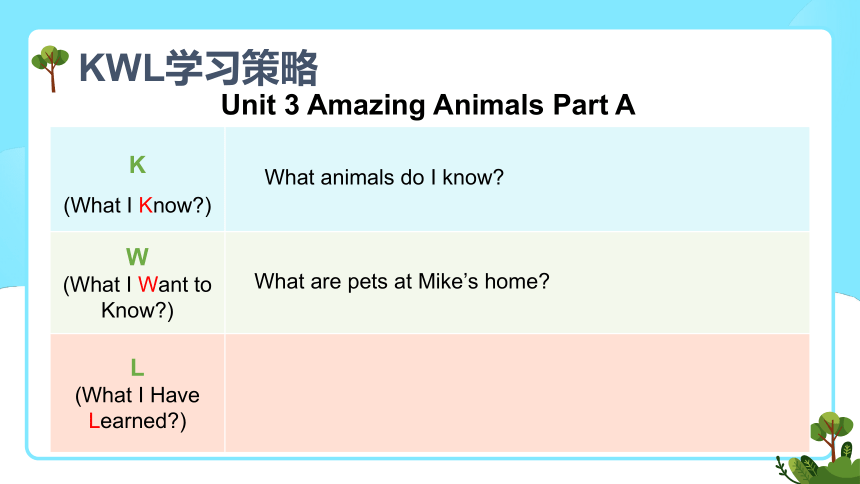Click the Unit 3 Amazing Animals title
The height and width of the screenshot is (484, 860).
[x=428, y=104]
